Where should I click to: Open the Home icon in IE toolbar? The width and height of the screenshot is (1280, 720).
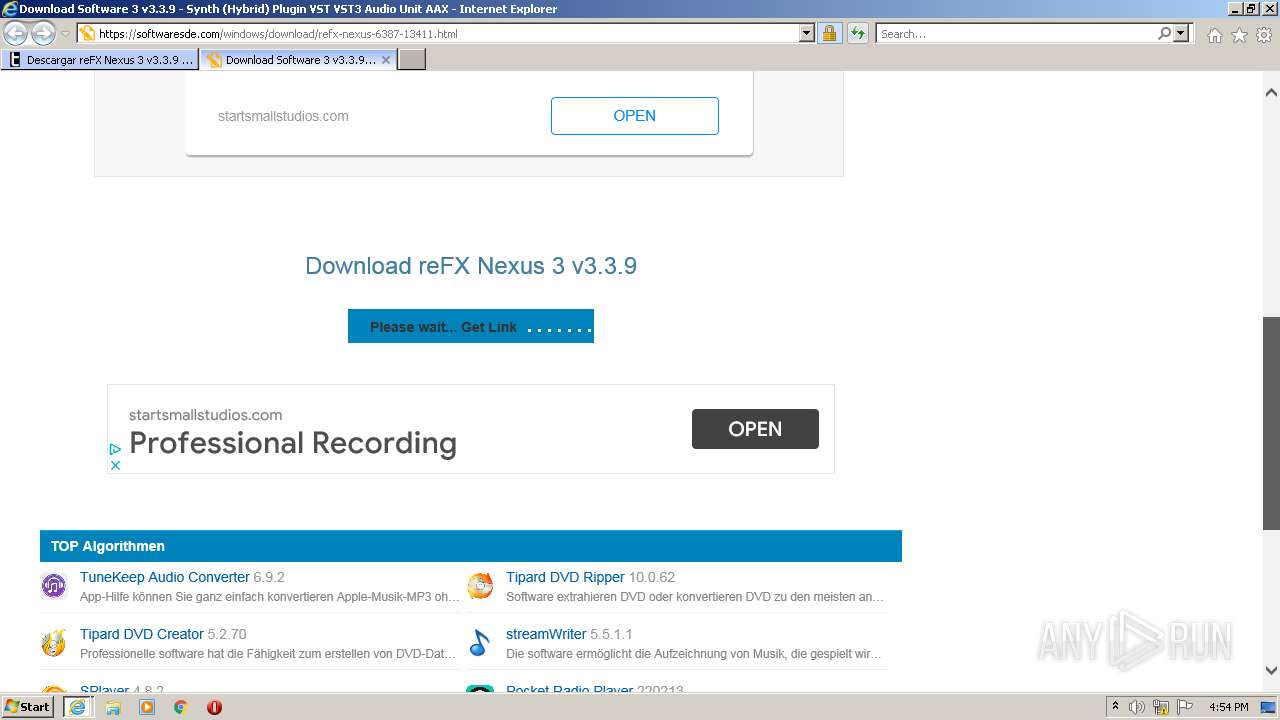(1214, 35)
